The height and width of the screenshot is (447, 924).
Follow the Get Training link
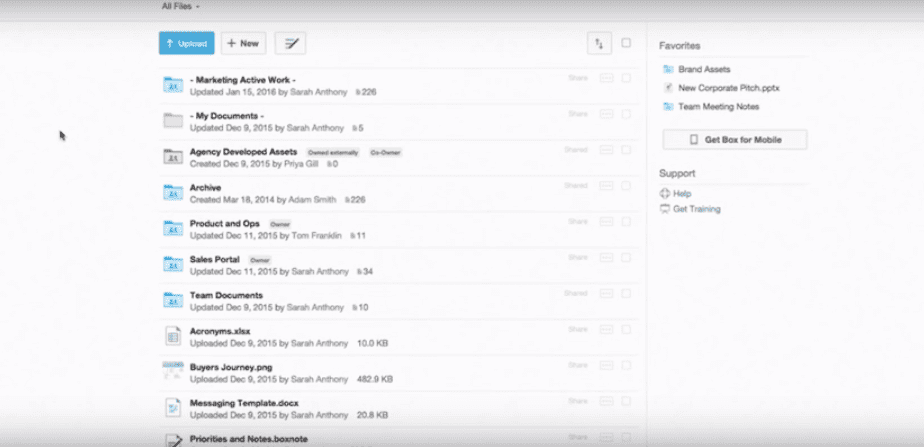(696, 209)
